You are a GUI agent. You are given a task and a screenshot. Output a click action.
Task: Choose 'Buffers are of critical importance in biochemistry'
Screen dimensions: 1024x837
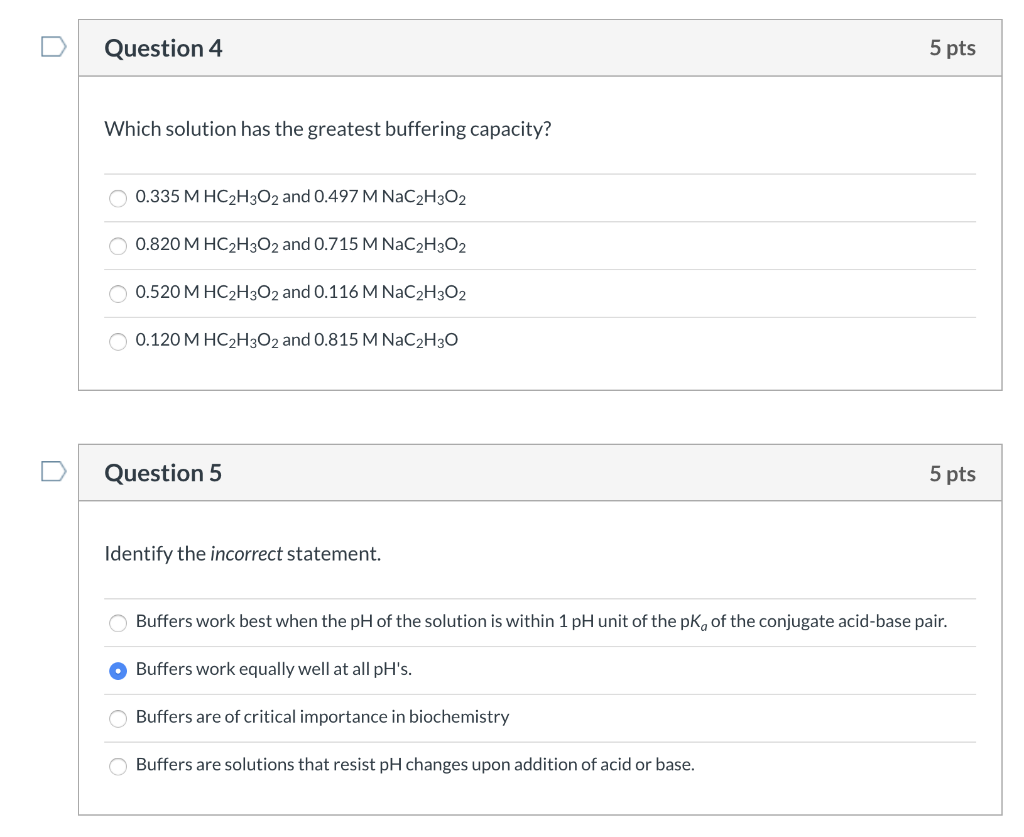click(118, 718)
